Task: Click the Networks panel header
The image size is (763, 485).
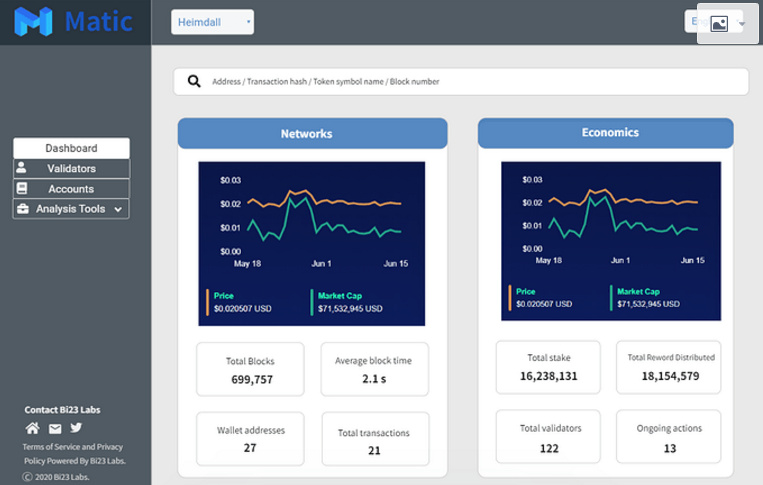Action: 312,133
